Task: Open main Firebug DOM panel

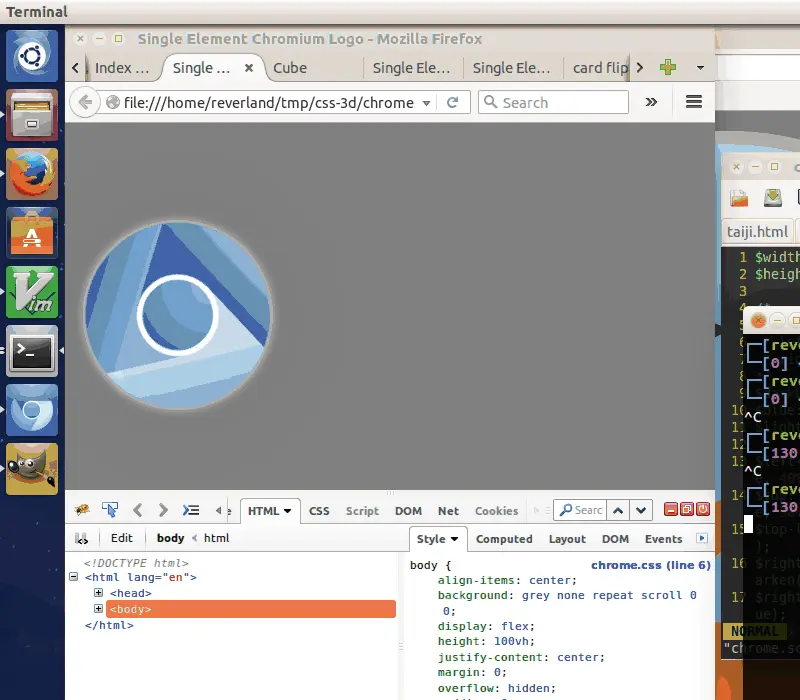Action: tap(408, 511)
